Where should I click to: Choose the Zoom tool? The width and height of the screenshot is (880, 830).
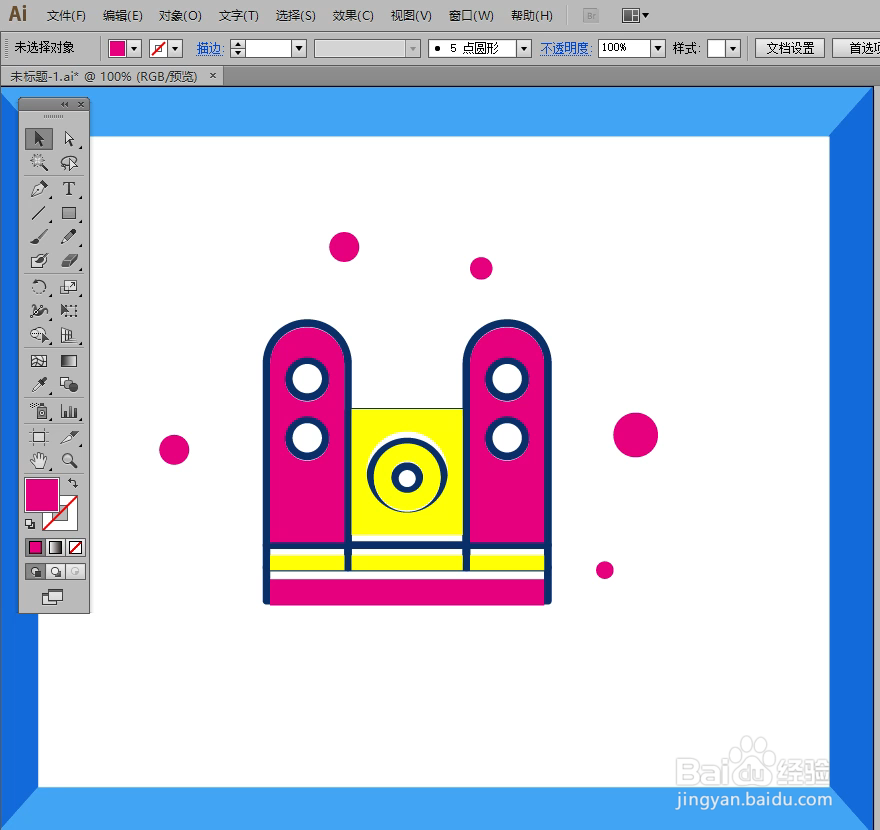point(69,461)
